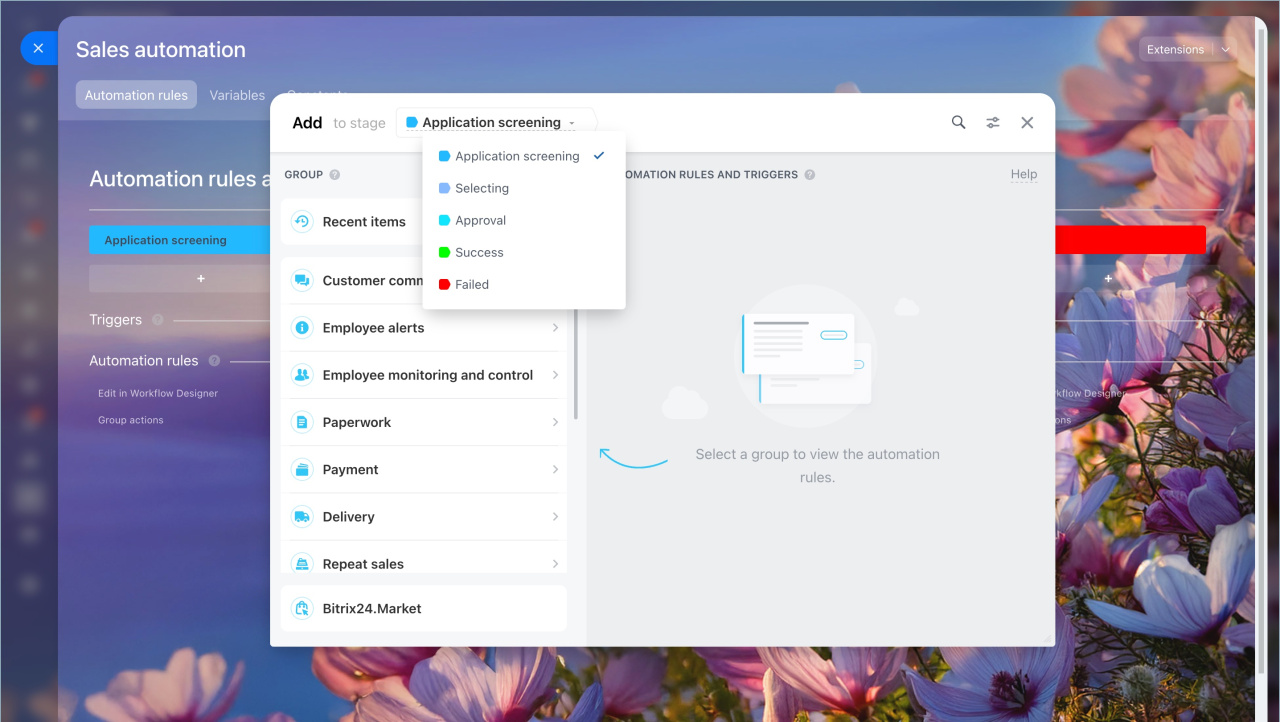Switch to the Automation rules tab

pyautogui.click(x=136, y=95)
